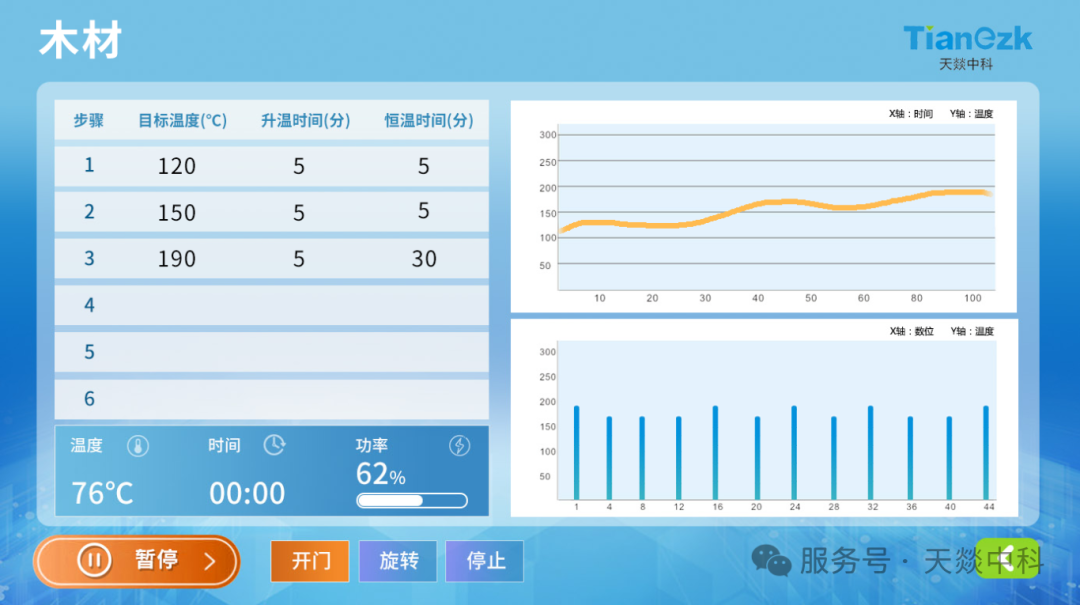The height and width of the screenshot is (605, 1080).
Task: Select step 3 target temperature 190
Action: [x=177, y=259]
